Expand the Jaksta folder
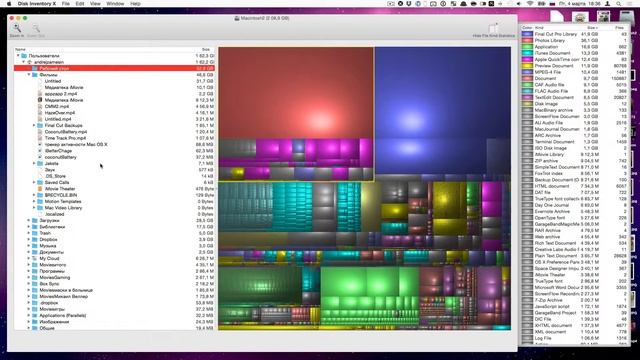This screenshot has width=640, height=360. [x=34, y=164]
